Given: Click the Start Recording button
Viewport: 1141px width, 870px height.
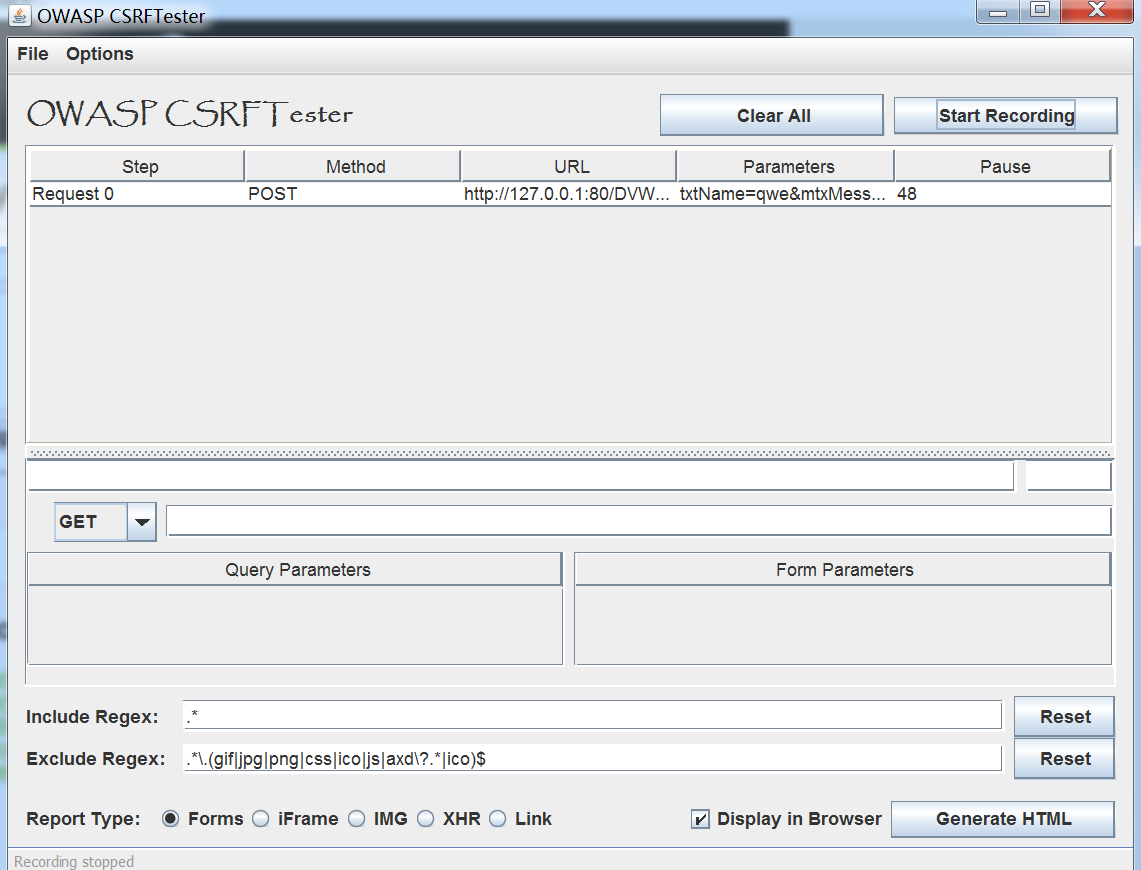Looking at the screenshot, I should tap(1006, 115).
